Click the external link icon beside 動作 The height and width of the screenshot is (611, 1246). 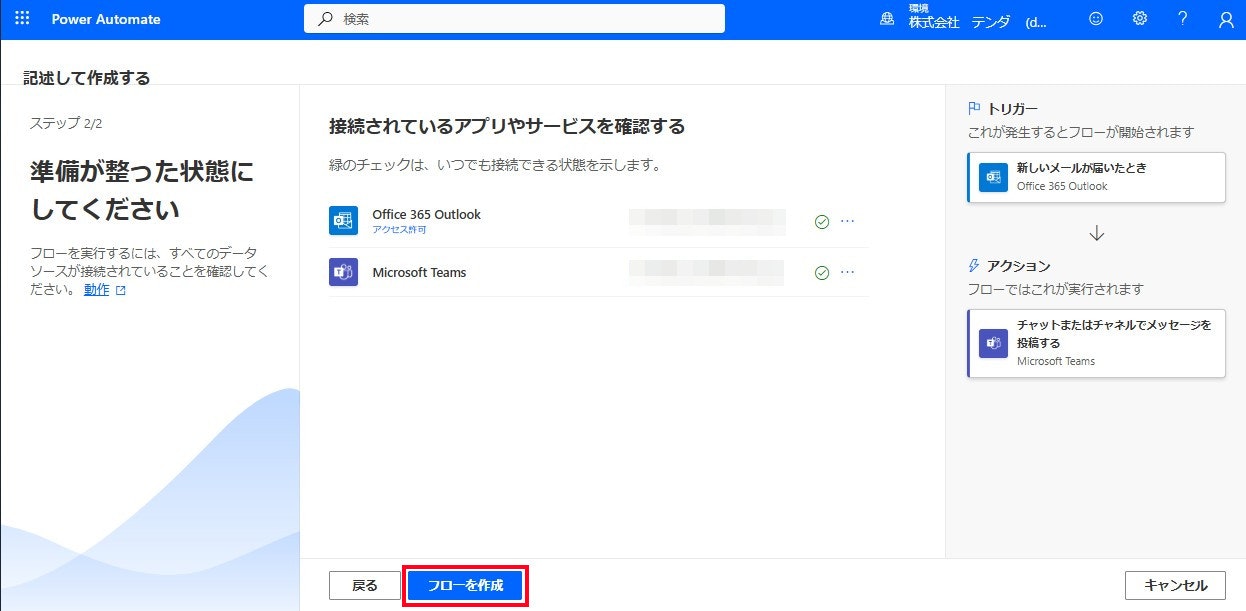[121, 291]
